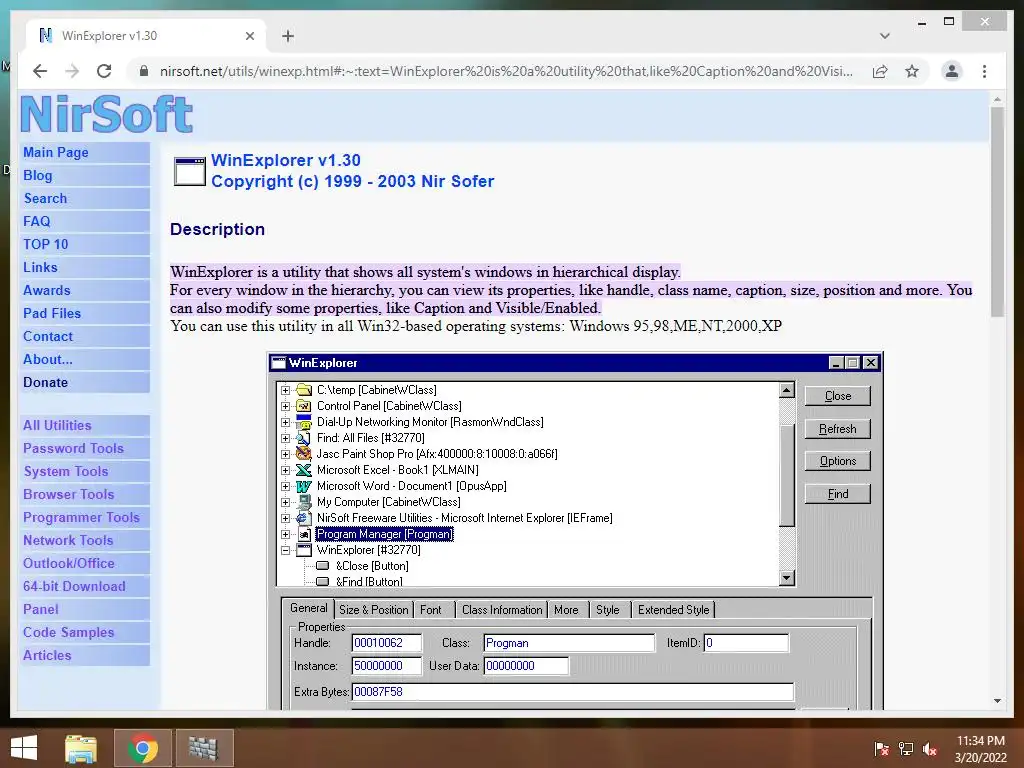Switch to the Size & Position tab
Screen dimensions: 1024x768
click(x=374, y=610)
